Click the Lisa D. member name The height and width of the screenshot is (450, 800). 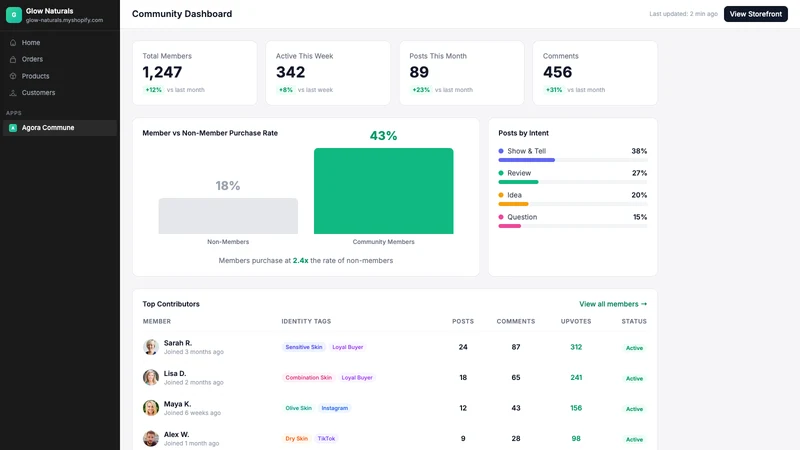pyautogui.click(x=175, y=373)
